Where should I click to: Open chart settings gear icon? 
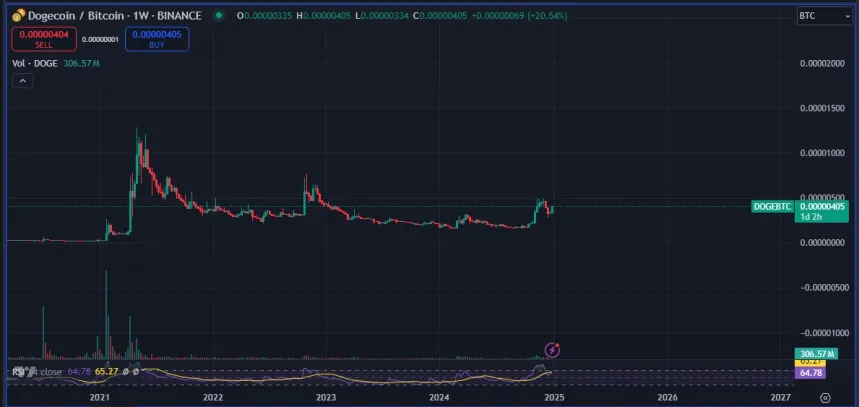(x=826, y=398)
